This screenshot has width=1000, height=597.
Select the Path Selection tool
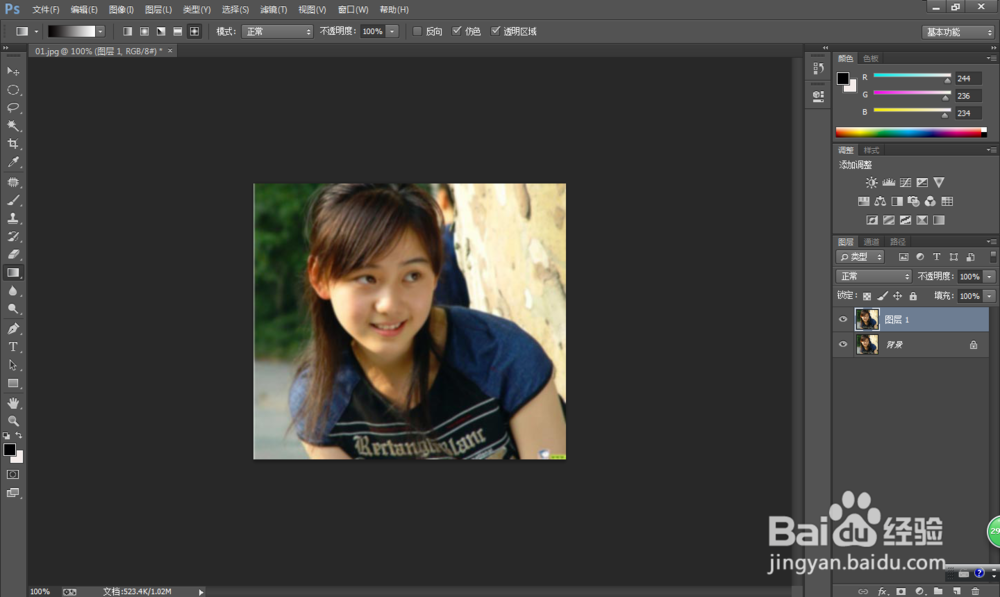[13, 365]
